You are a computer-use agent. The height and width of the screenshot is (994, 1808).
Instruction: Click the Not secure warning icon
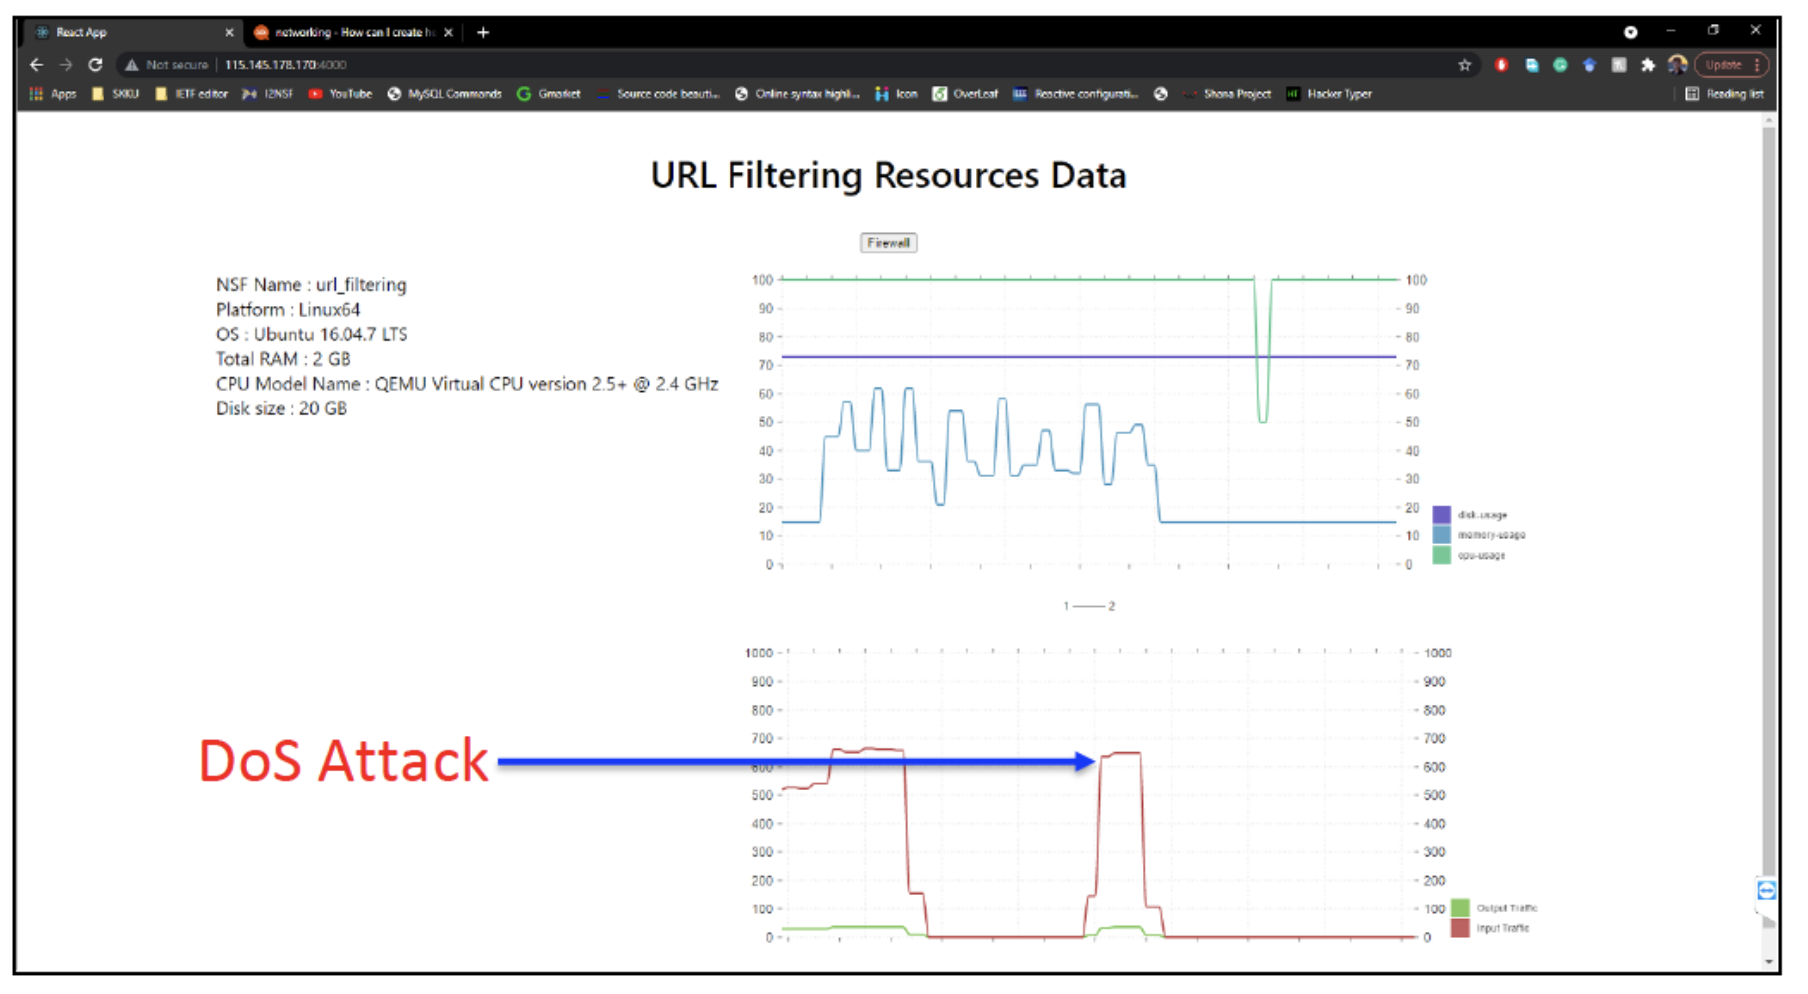[131, 65]
